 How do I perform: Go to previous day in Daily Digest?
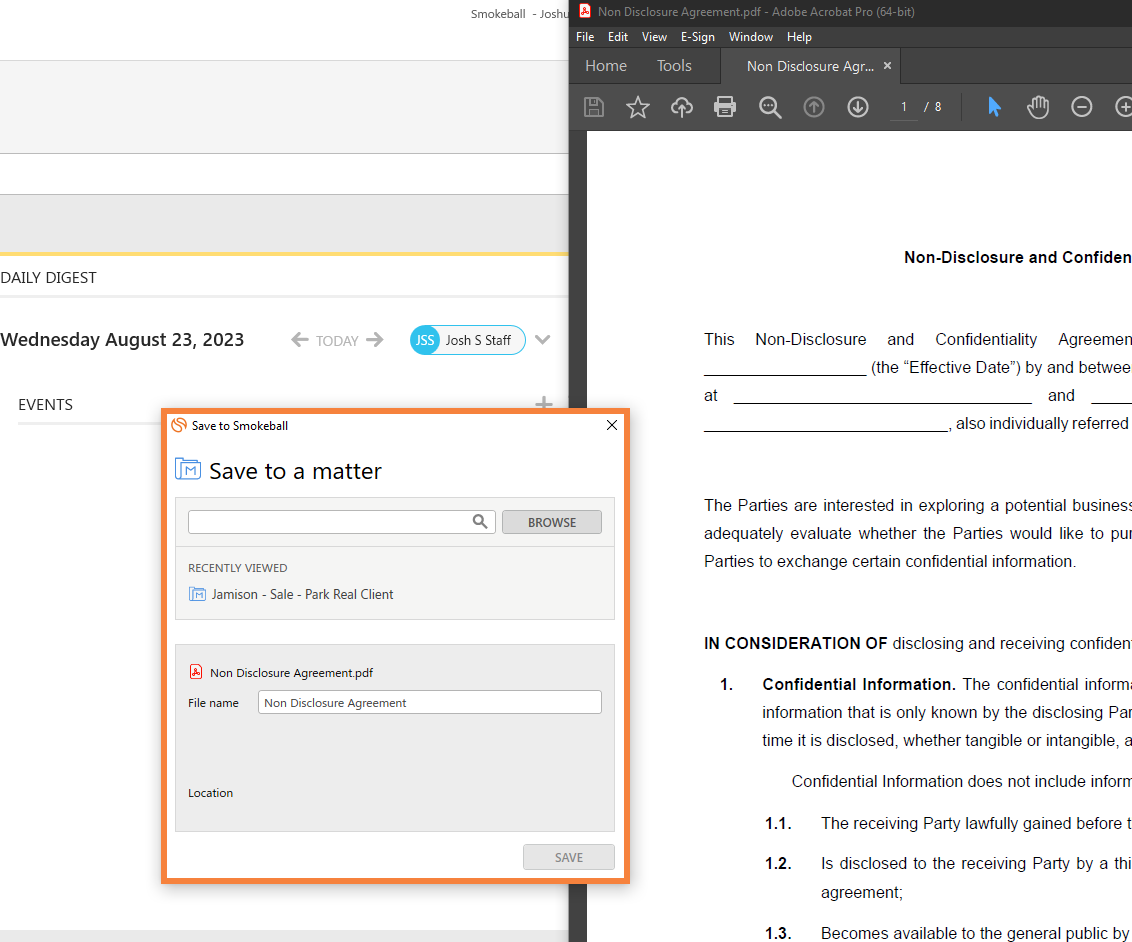[x=300, y=340]
